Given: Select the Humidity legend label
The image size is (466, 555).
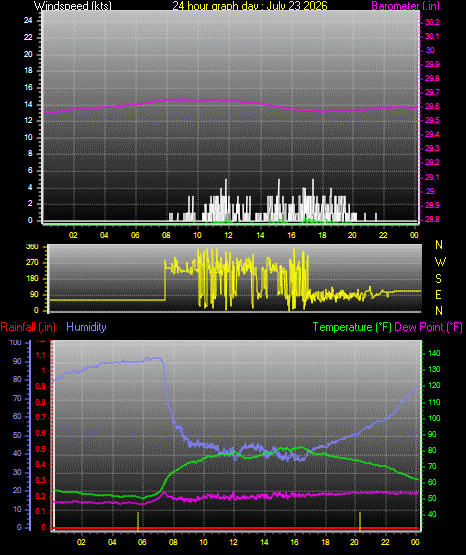Looking at the screenshot, I should (x=86, y=327).
